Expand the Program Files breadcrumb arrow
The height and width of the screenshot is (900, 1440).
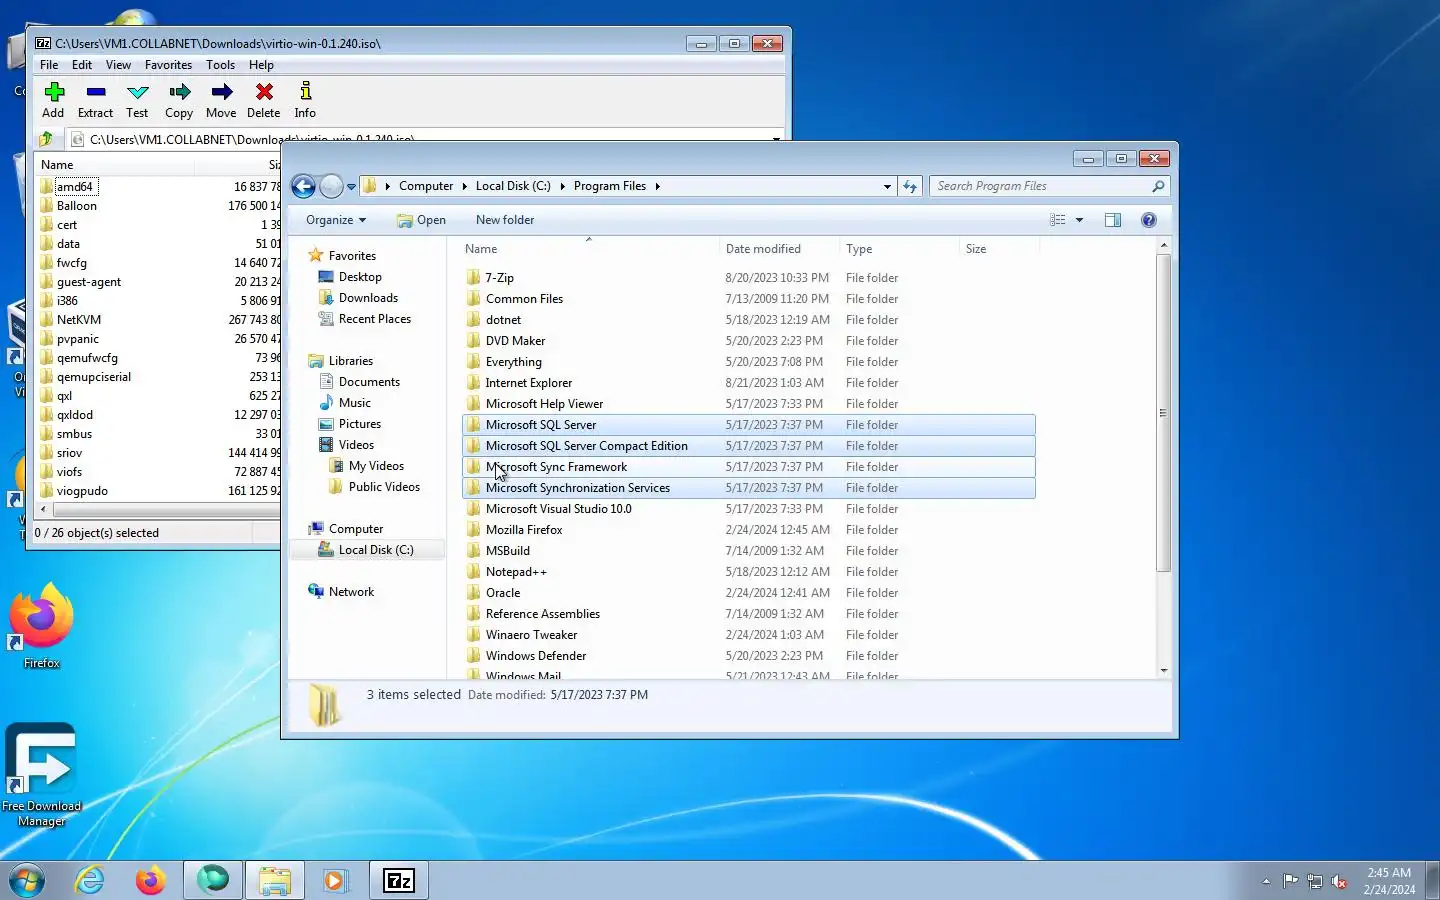657,186
